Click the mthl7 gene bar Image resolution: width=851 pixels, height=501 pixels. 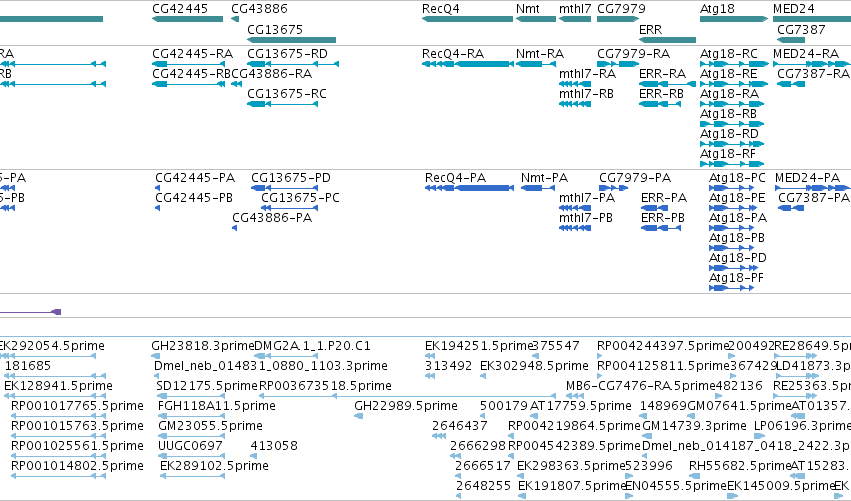[575, 19]
